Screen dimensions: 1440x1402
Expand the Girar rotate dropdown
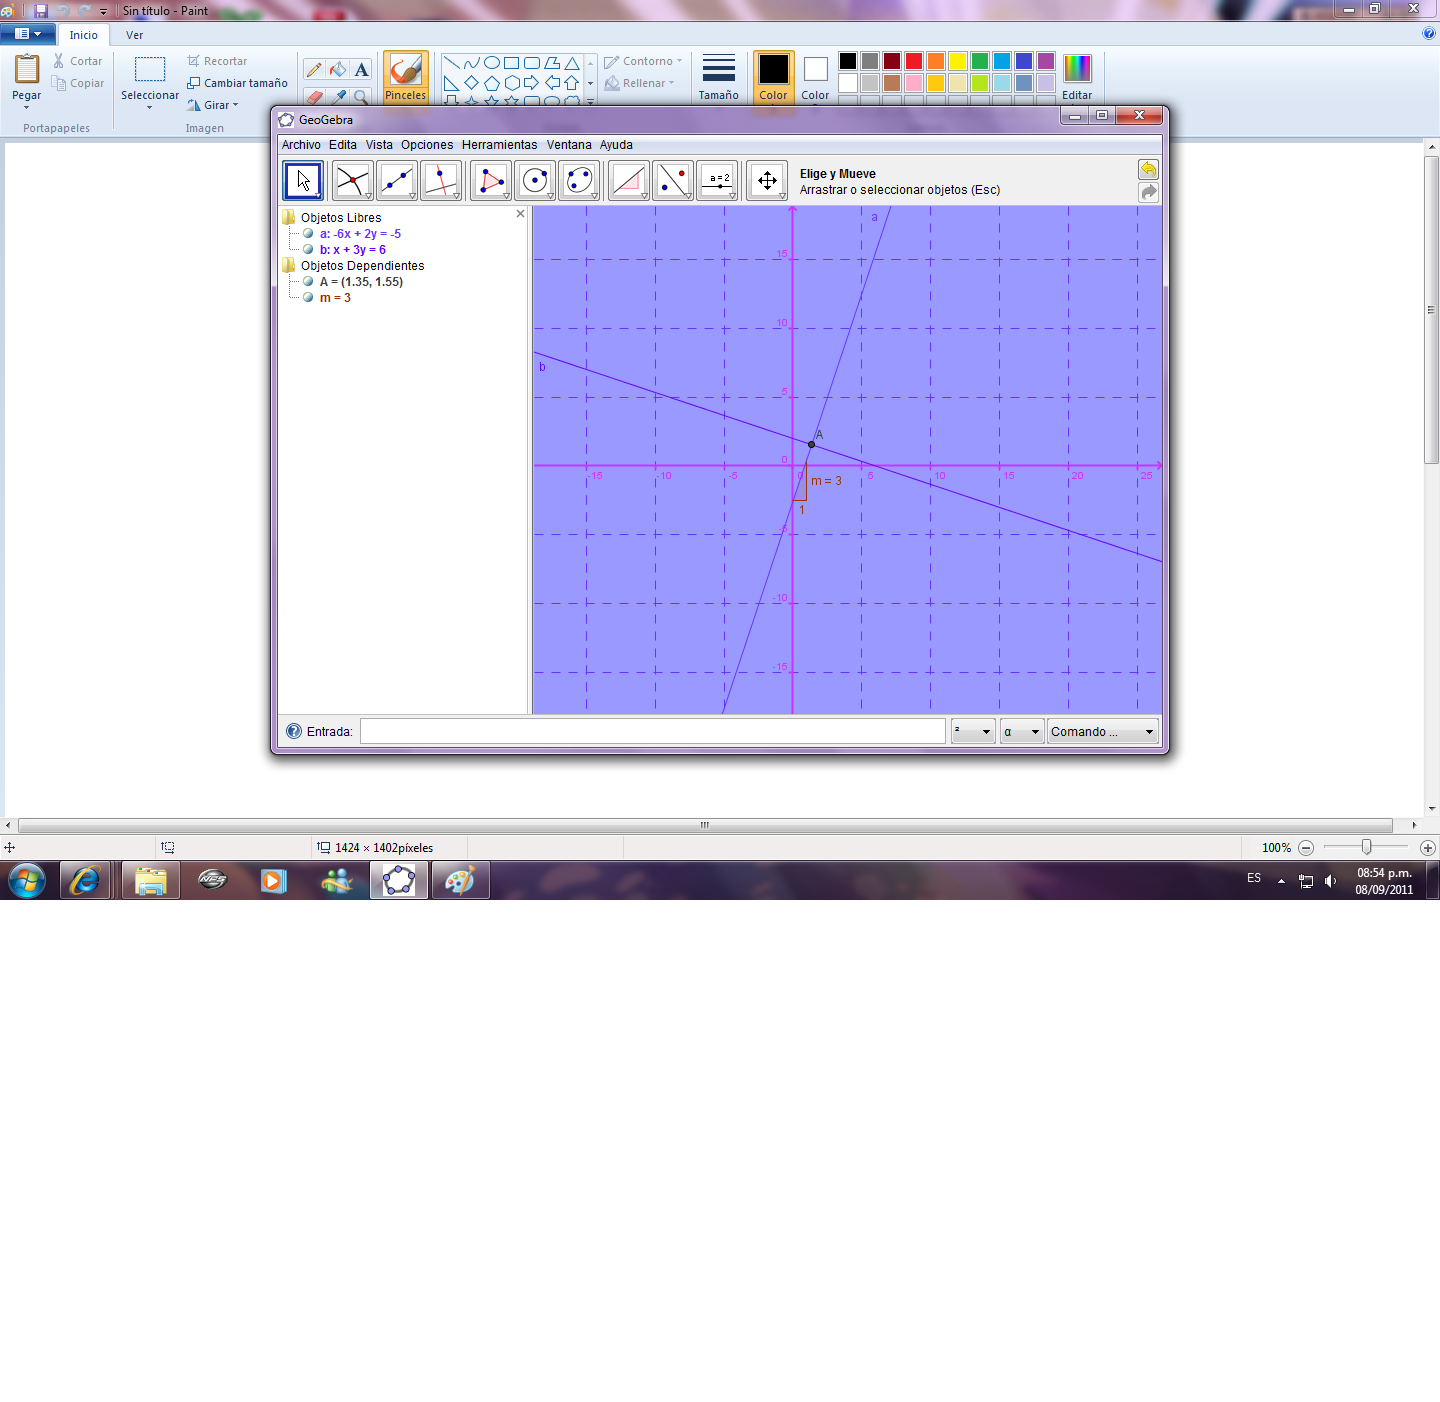(x=213, y=105)
